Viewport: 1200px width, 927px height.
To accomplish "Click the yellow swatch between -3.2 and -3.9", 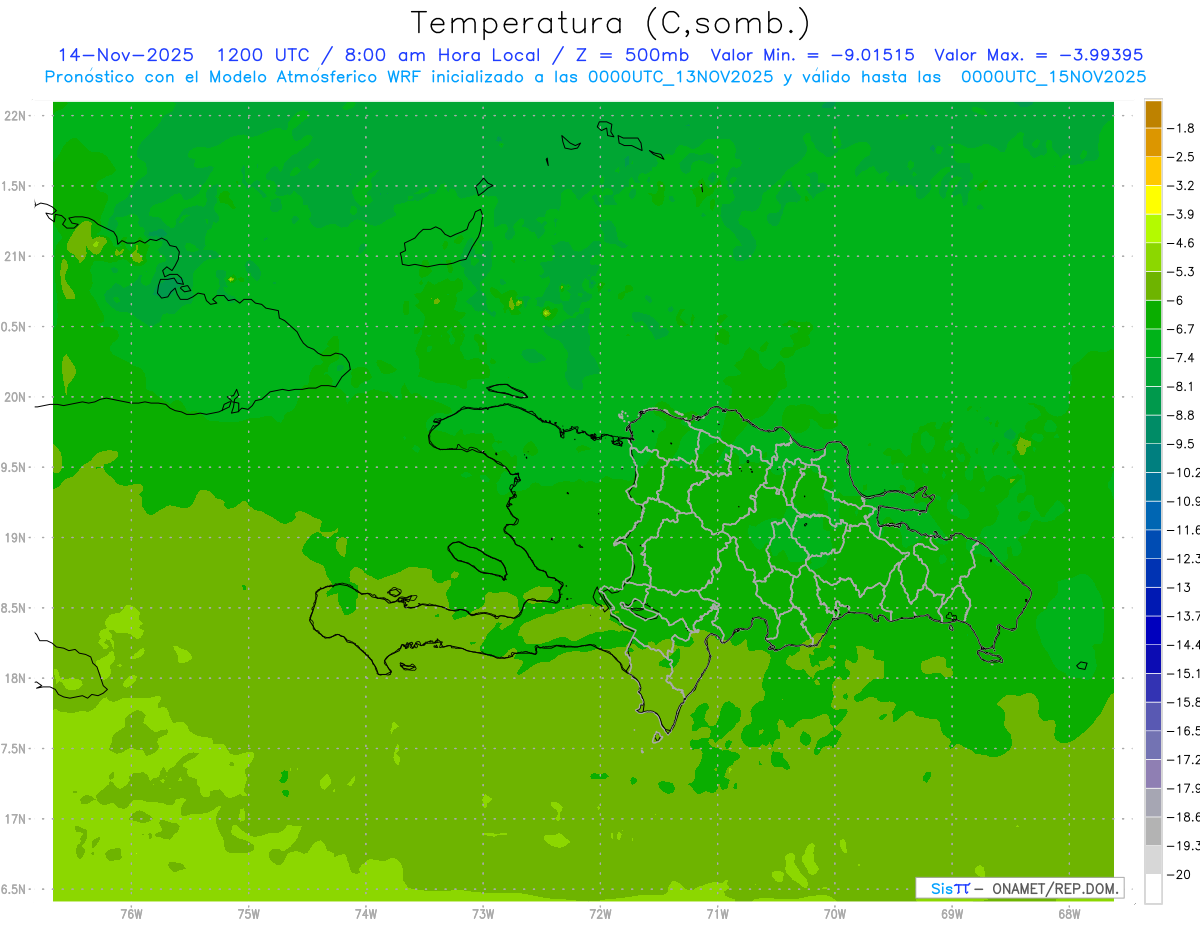I will (1153, 200).
